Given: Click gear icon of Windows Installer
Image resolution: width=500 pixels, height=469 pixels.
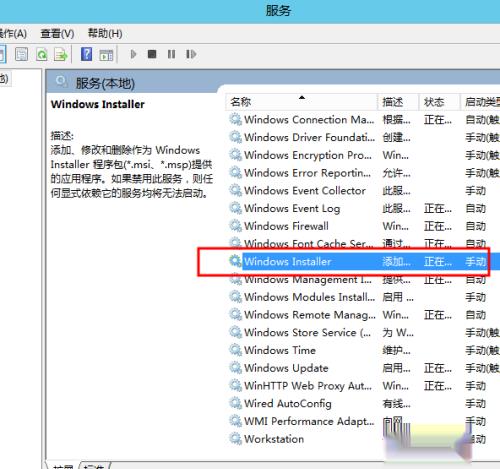Looking at the screenshot, I should (236, 261).
